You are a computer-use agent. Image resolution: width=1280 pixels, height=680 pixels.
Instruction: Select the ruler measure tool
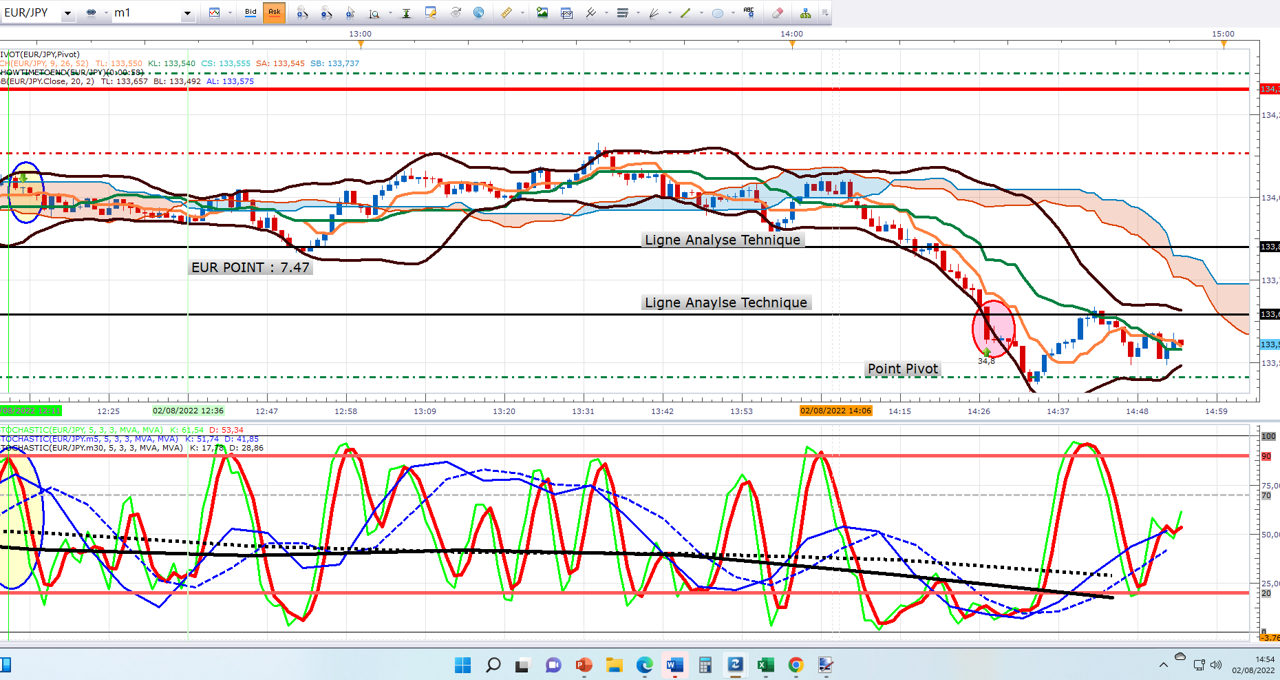click(506, 13)
